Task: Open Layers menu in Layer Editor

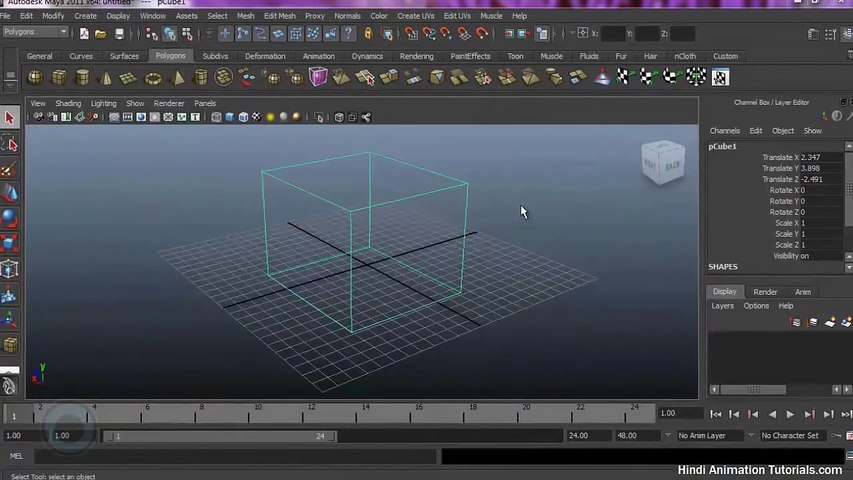Action: point(722,306)
